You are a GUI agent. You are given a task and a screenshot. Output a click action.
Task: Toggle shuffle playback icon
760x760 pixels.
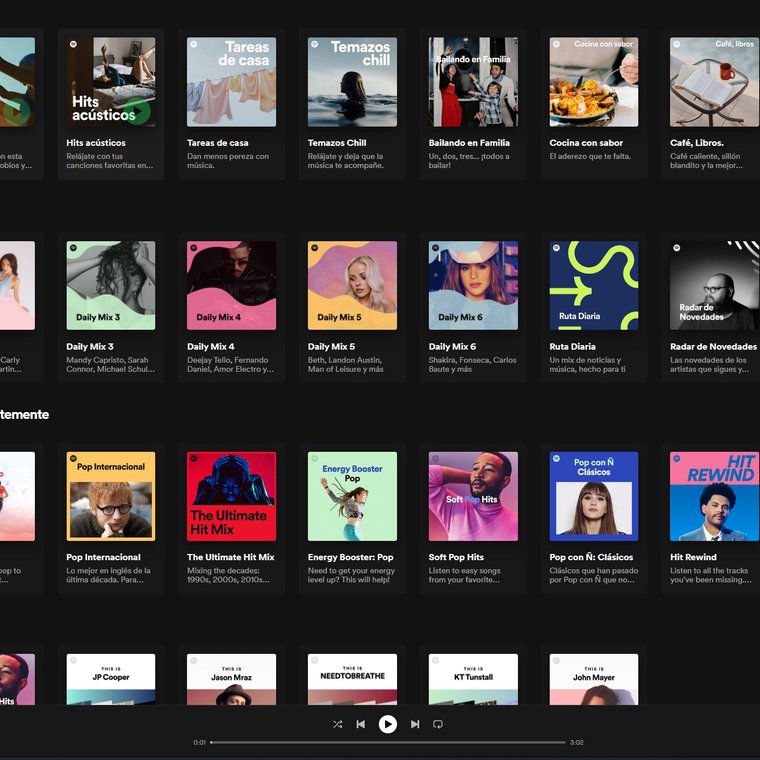[x=337, y=724]
